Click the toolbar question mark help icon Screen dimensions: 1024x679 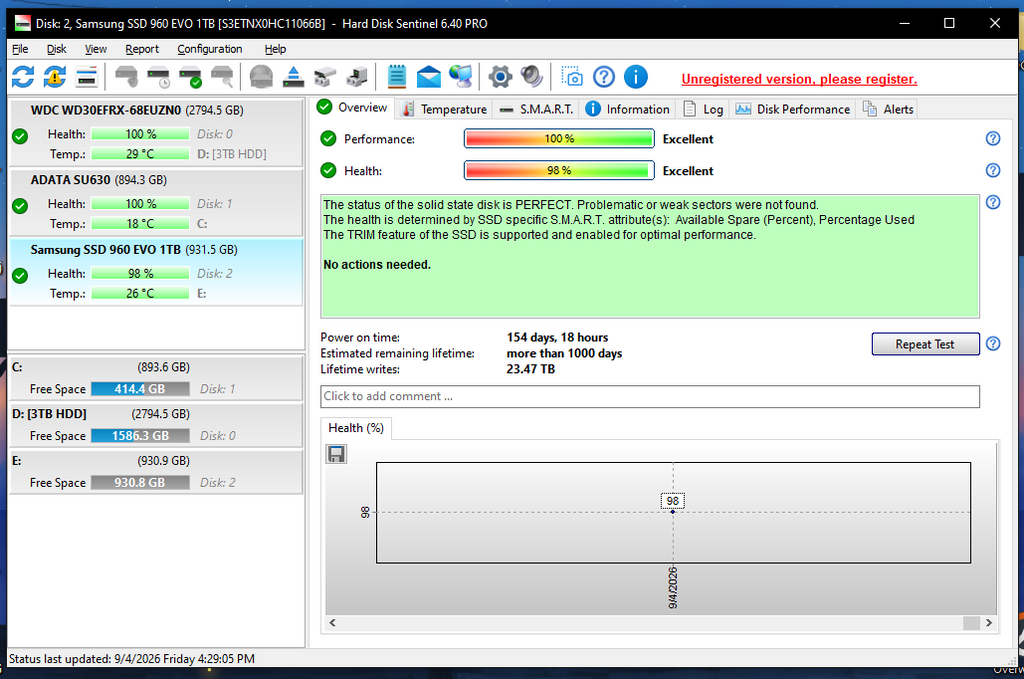point(603,77)
